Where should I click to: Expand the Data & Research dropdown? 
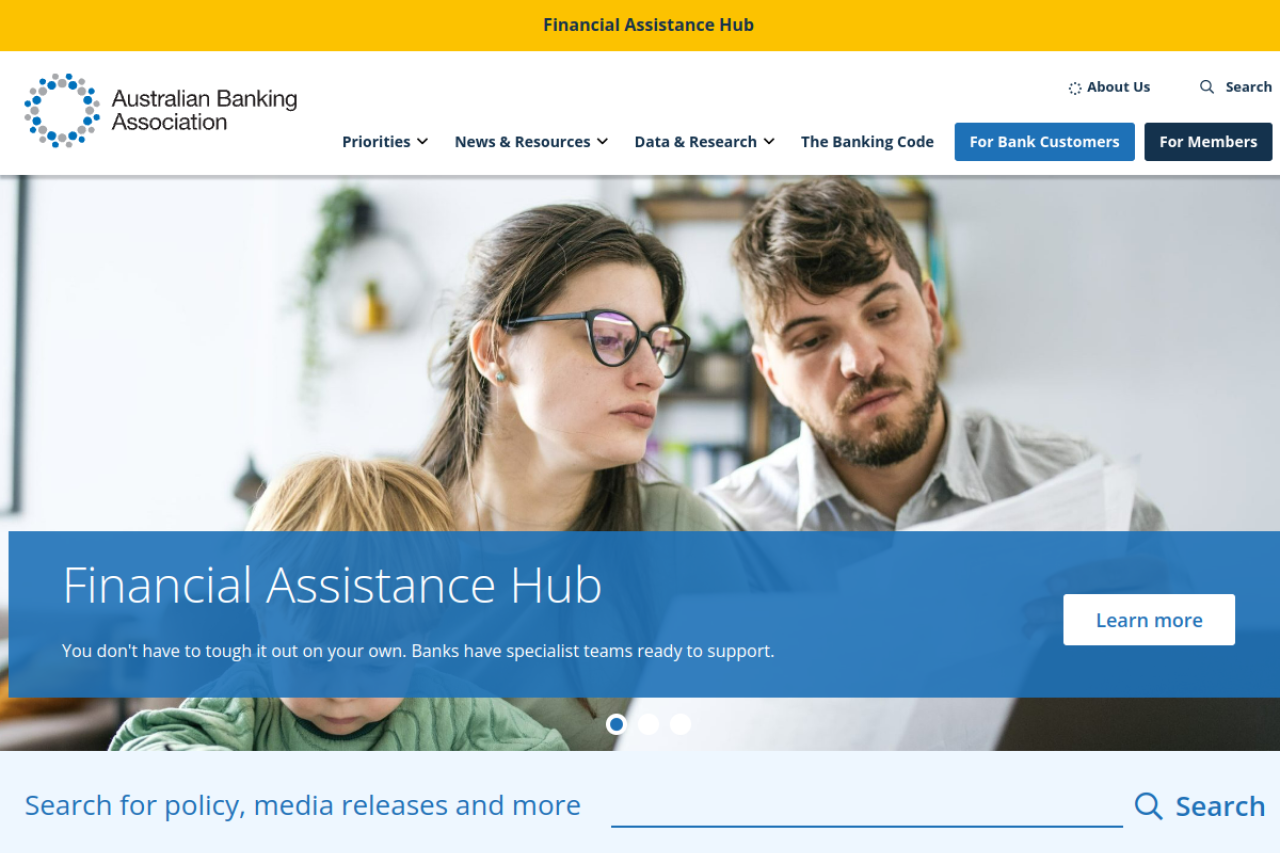(704, 142)
